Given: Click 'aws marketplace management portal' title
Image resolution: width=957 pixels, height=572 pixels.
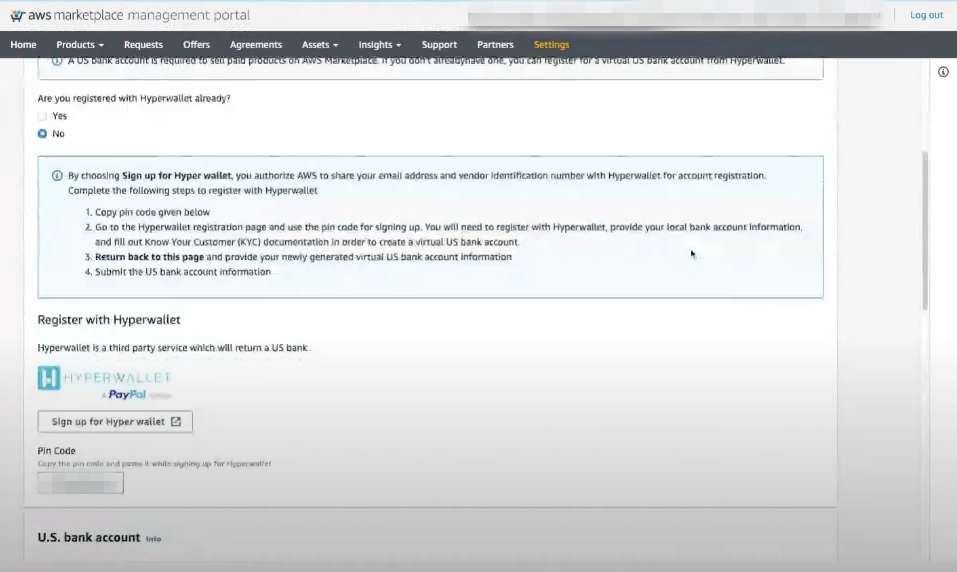Looking at the screenshot, I should tap(139, 15).
